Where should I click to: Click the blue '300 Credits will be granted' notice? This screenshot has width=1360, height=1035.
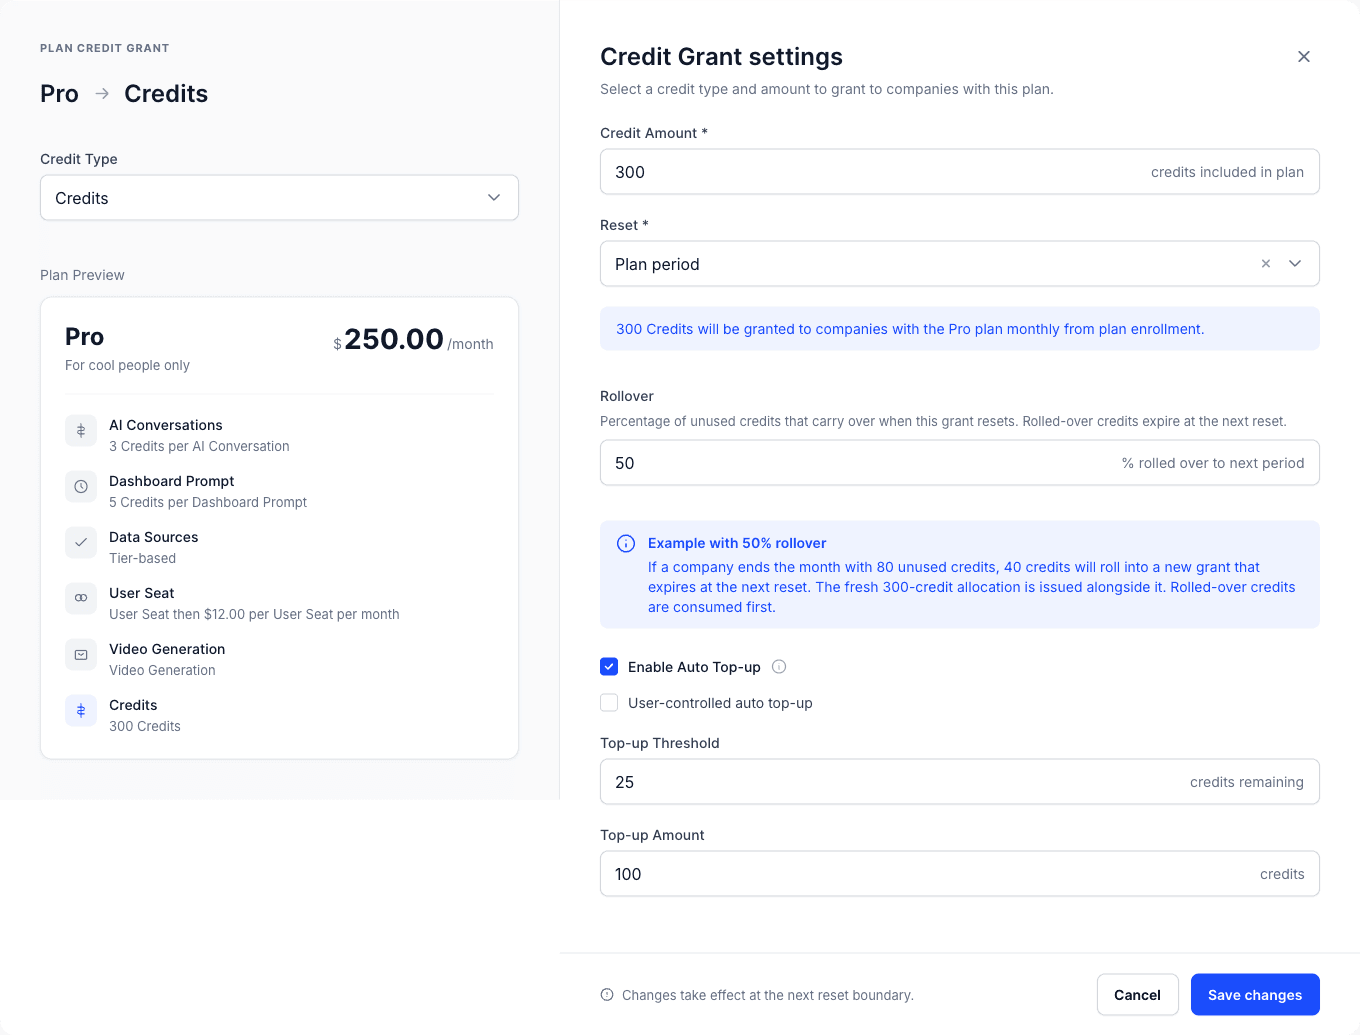pyautogui.click(x=960, y=329)
